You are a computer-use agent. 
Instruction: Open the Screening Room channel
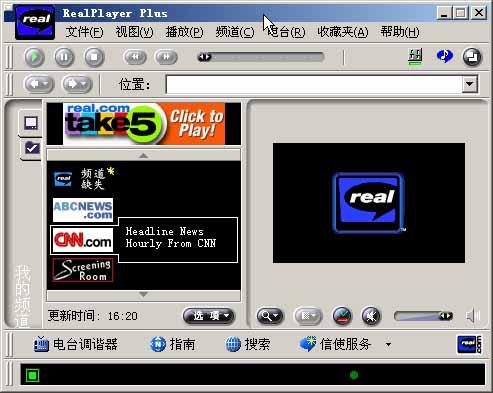83,270
